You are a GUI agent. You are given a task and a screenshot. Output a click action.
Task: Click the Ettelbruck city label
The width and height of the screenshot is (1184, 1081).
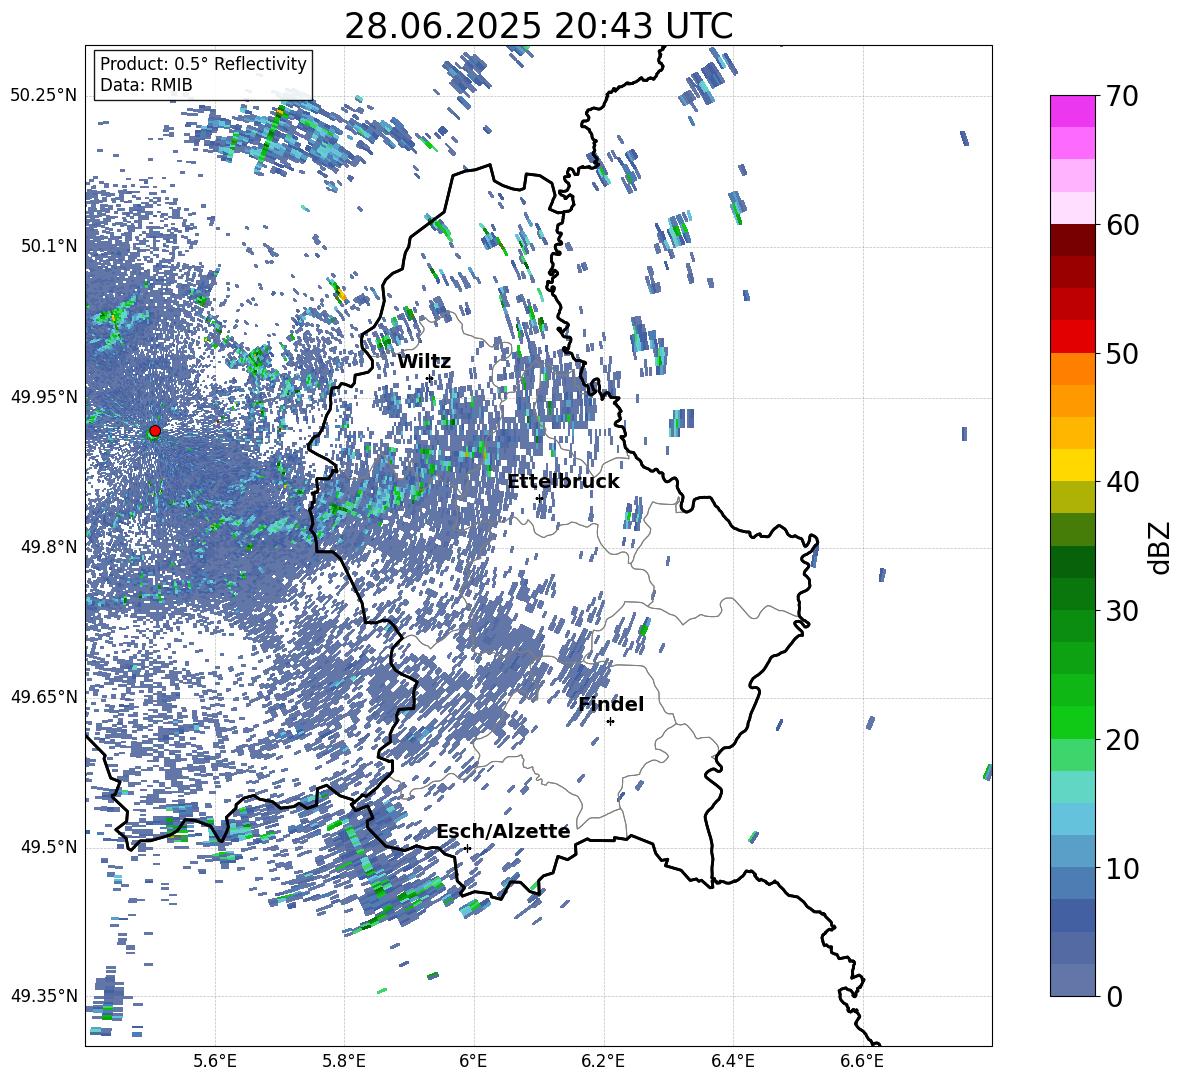563,482
